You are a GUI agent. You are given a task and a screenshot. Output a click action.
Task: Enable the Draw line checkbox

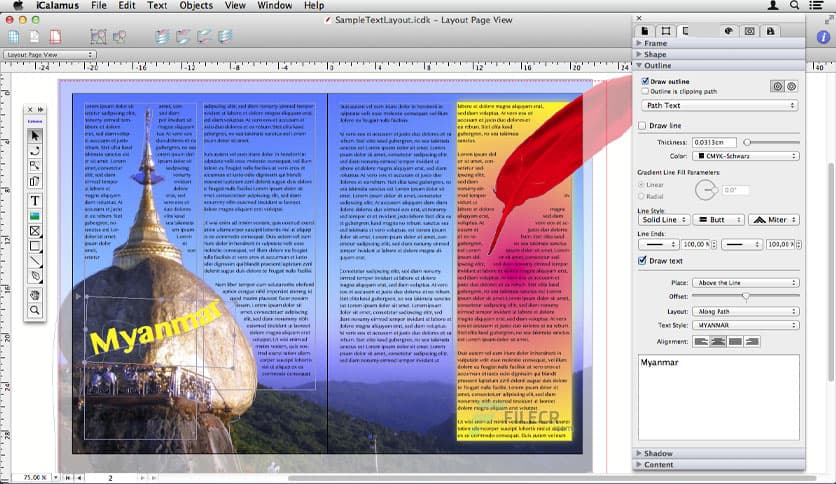click(x=643, y=126)
